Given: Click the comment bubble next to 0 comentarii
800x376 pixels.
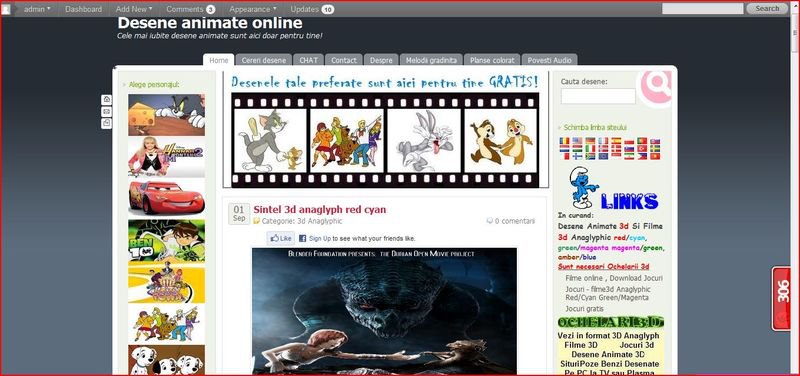Looking at the screenshot, I should pyautogui.click(x=489, y=221).
